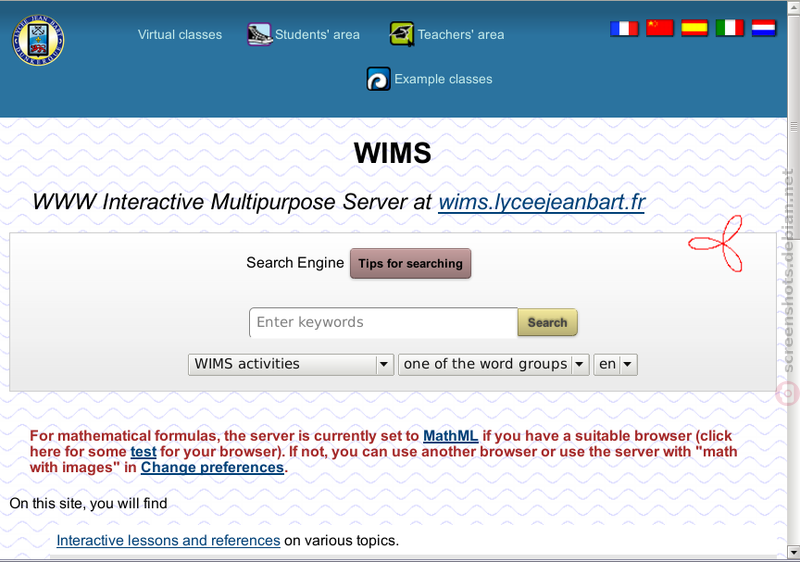Open Example classes menu link
The height and width of the screenshot is (562, 800).
click(x=443, y=79)
